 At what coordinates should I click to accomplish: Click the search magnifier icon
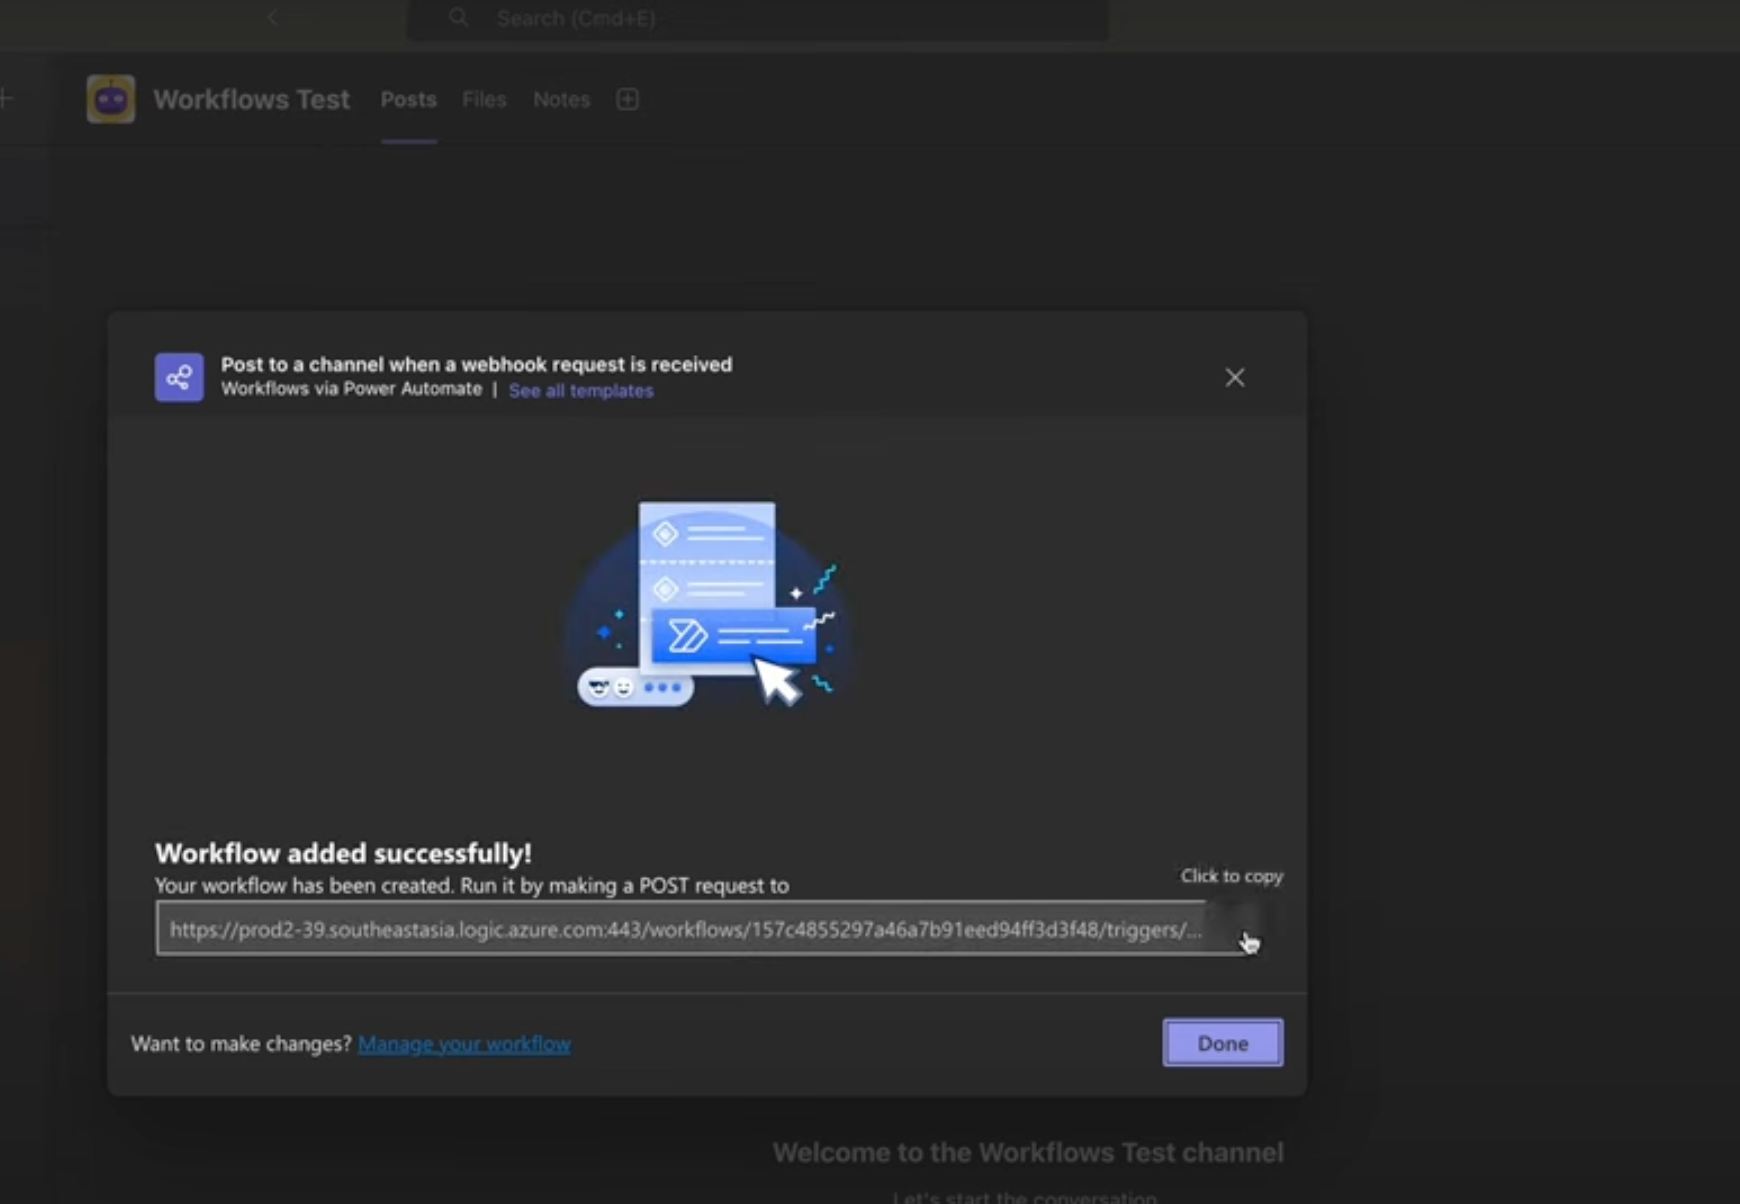click(x=458, y=18)
